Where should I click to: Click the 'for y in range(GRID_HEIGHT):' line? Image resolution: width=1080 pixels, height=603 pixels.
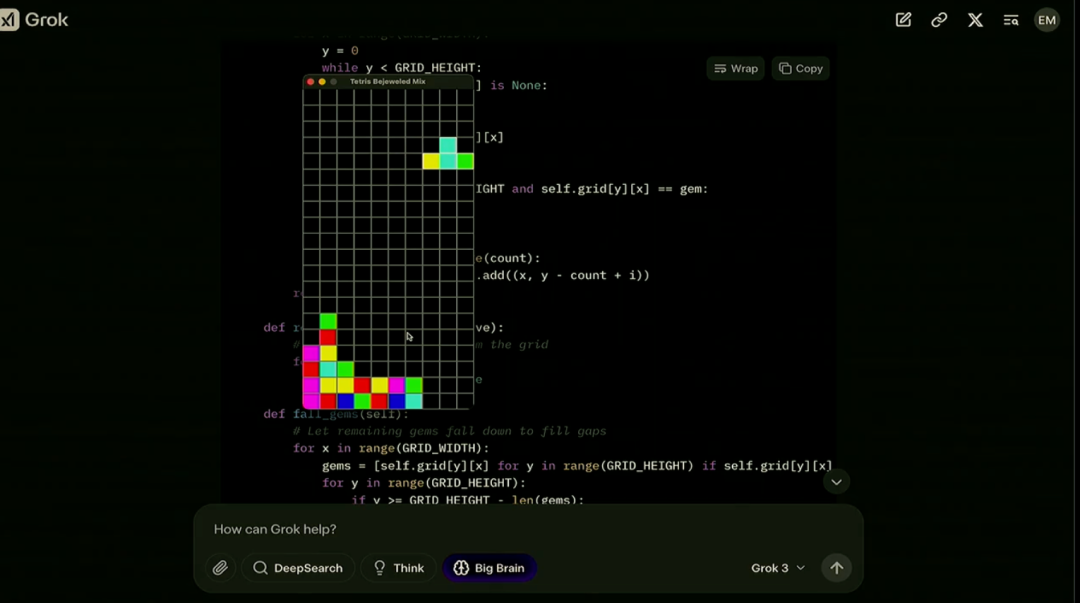[x=424, y=482]
